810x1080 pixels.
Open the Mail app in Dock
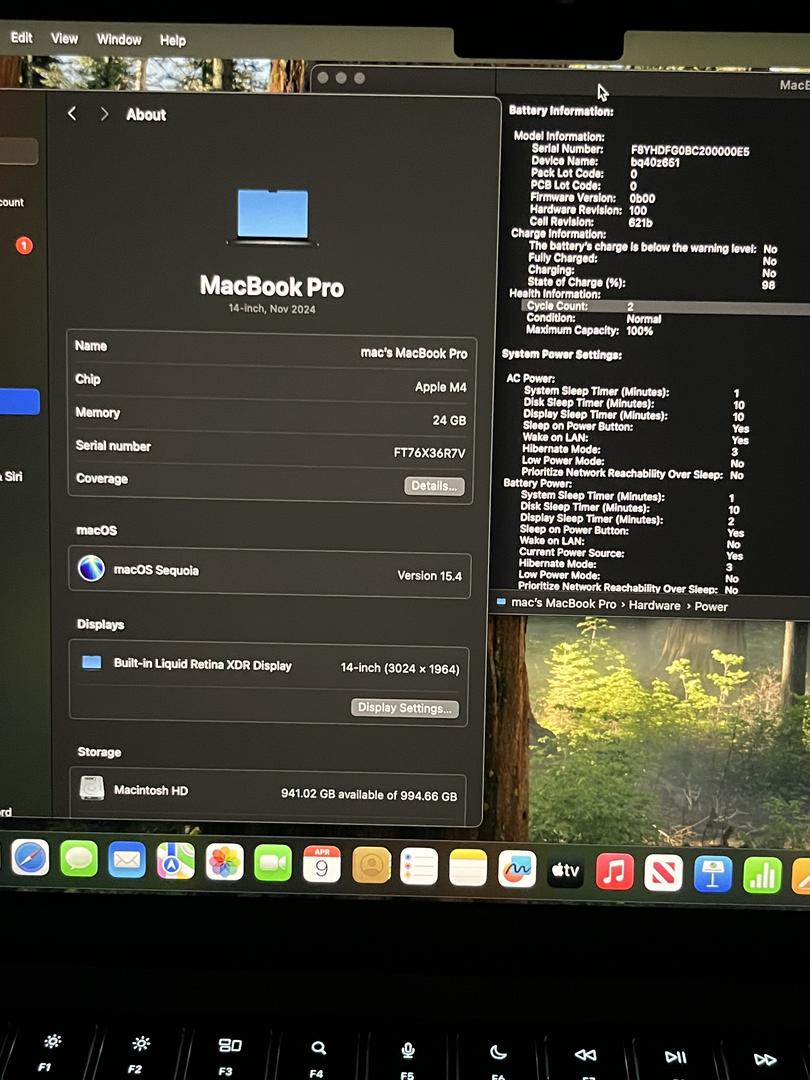pyautogui.click(x=127, y=860)
